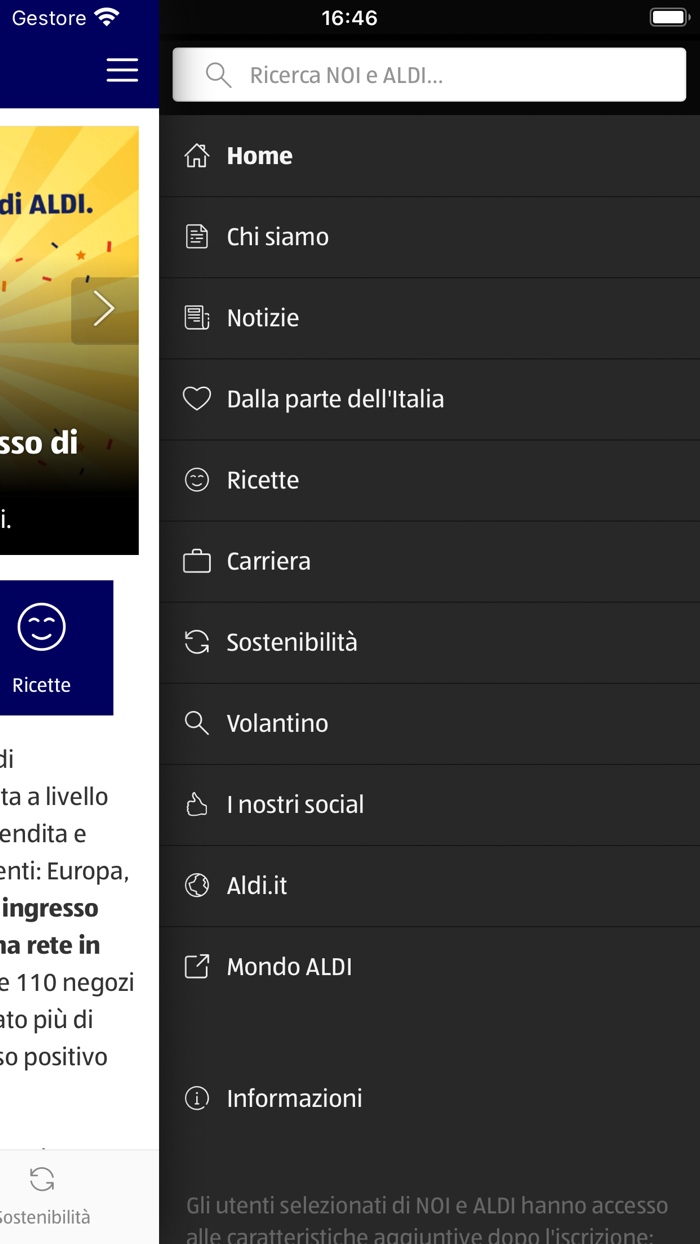The width and height of the screenshot is (700, 1244).
Task: Select Notizie from the side menu
Action: click(430, 318)
